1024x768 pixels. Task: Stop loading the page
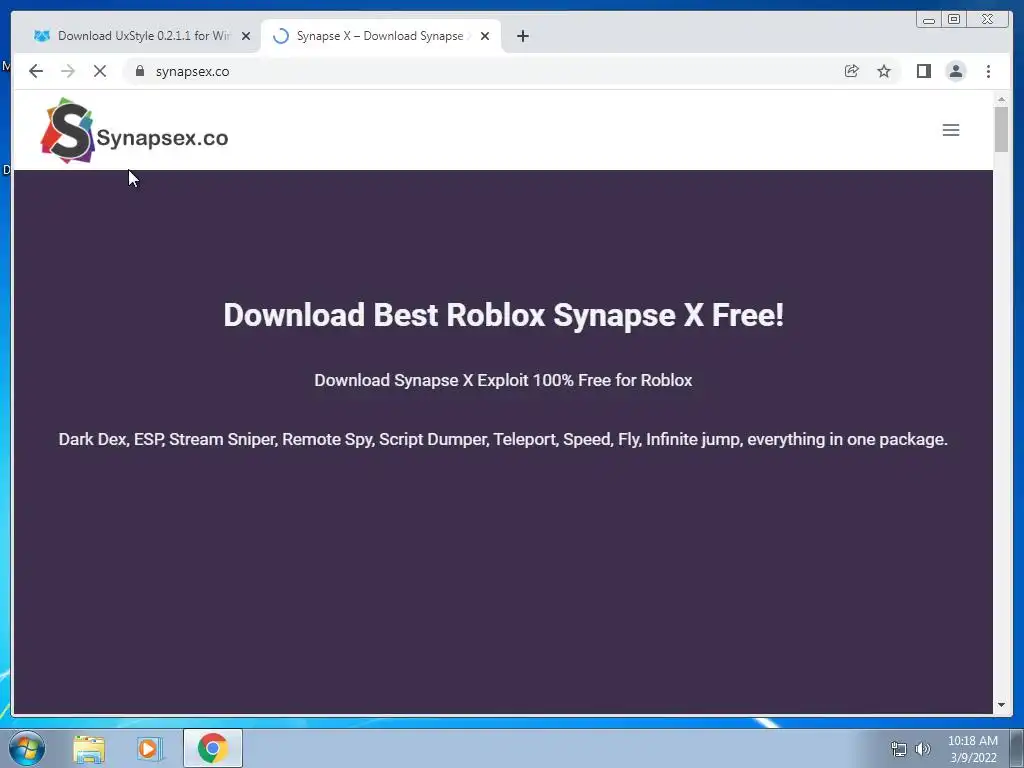[100, 71]
